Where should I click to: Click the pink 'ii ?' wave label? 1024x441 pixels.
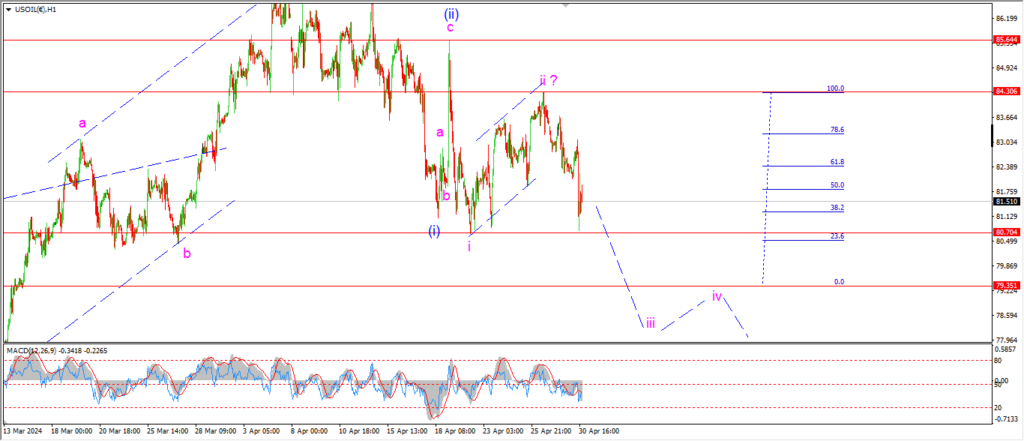pyautogui.click(x=548, y=80)
